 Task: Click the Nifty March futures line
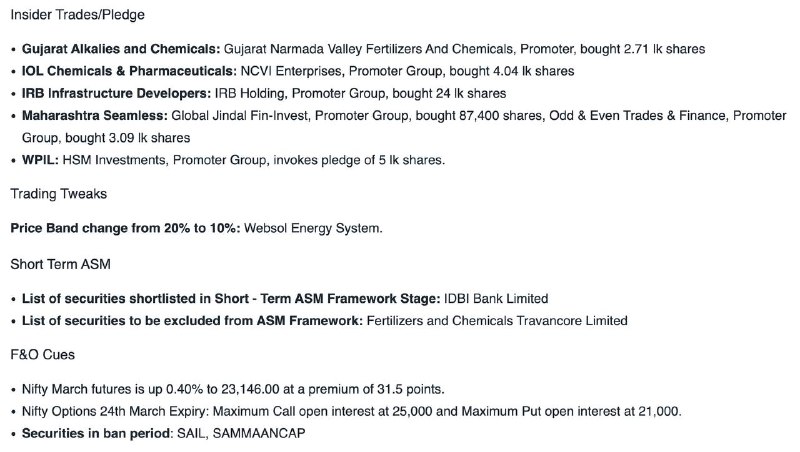click(233, 389)
